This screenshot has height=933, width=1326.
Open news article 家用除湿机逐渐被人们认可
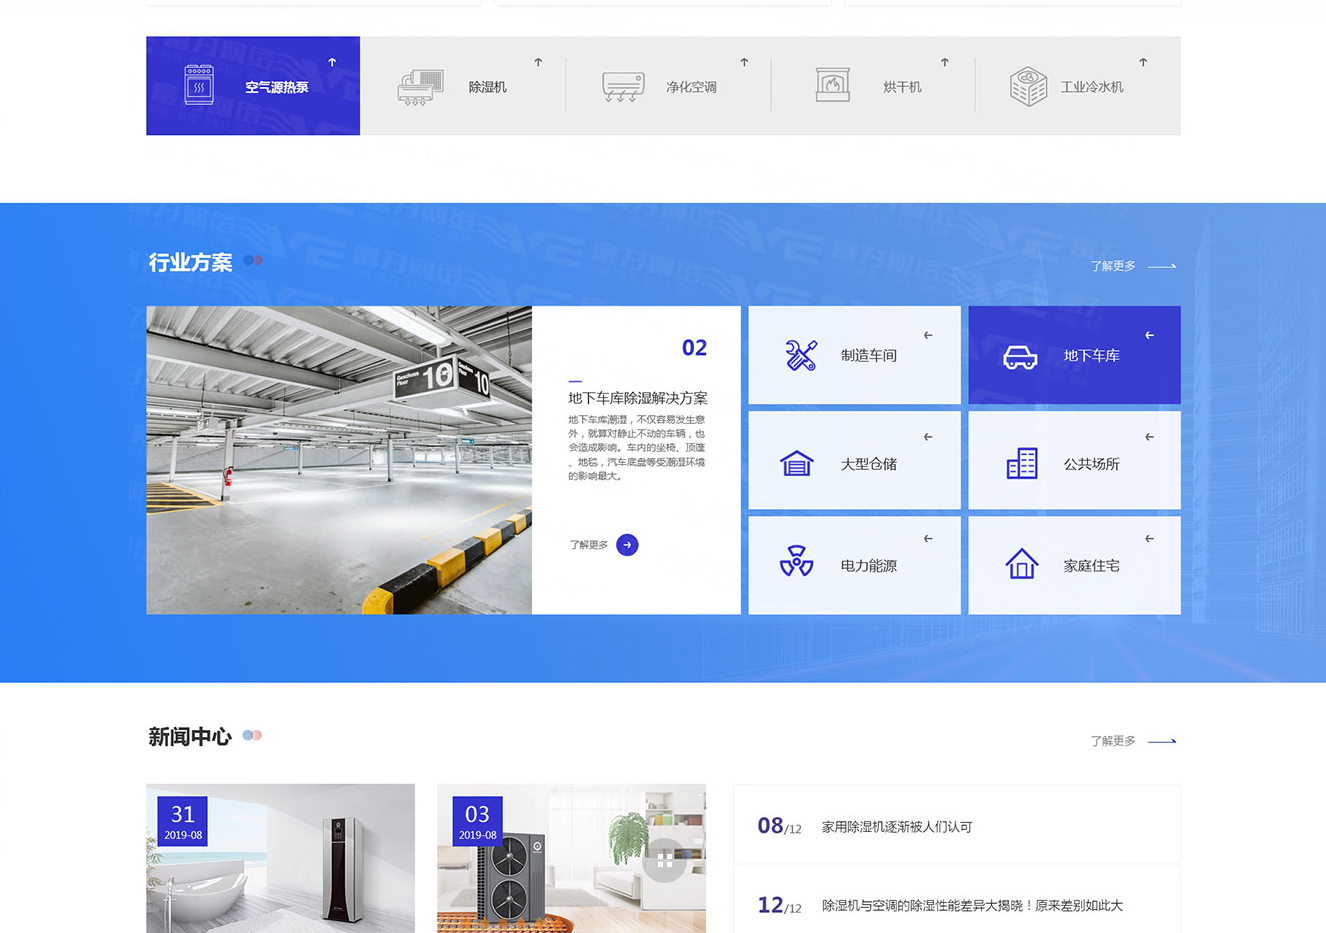tap(896, 827)
